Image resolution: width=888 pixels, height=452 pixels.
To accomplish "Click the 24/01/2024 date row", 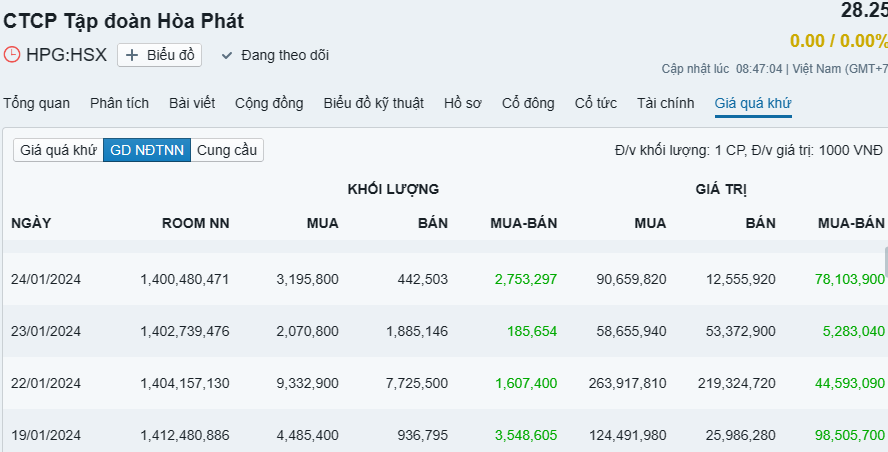I will click(x=46, y=279).
